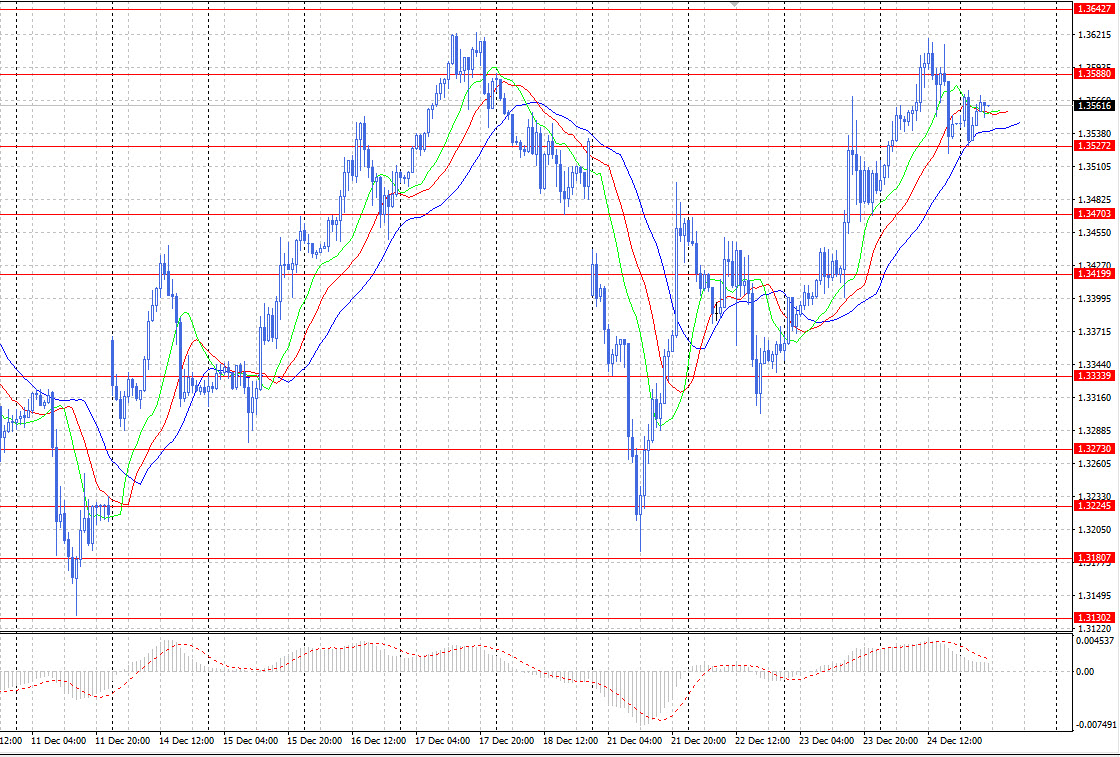The image size is (1120, 757).
Task: Click the 1.32050 price scale value
Action: [x=1094, y=530]
